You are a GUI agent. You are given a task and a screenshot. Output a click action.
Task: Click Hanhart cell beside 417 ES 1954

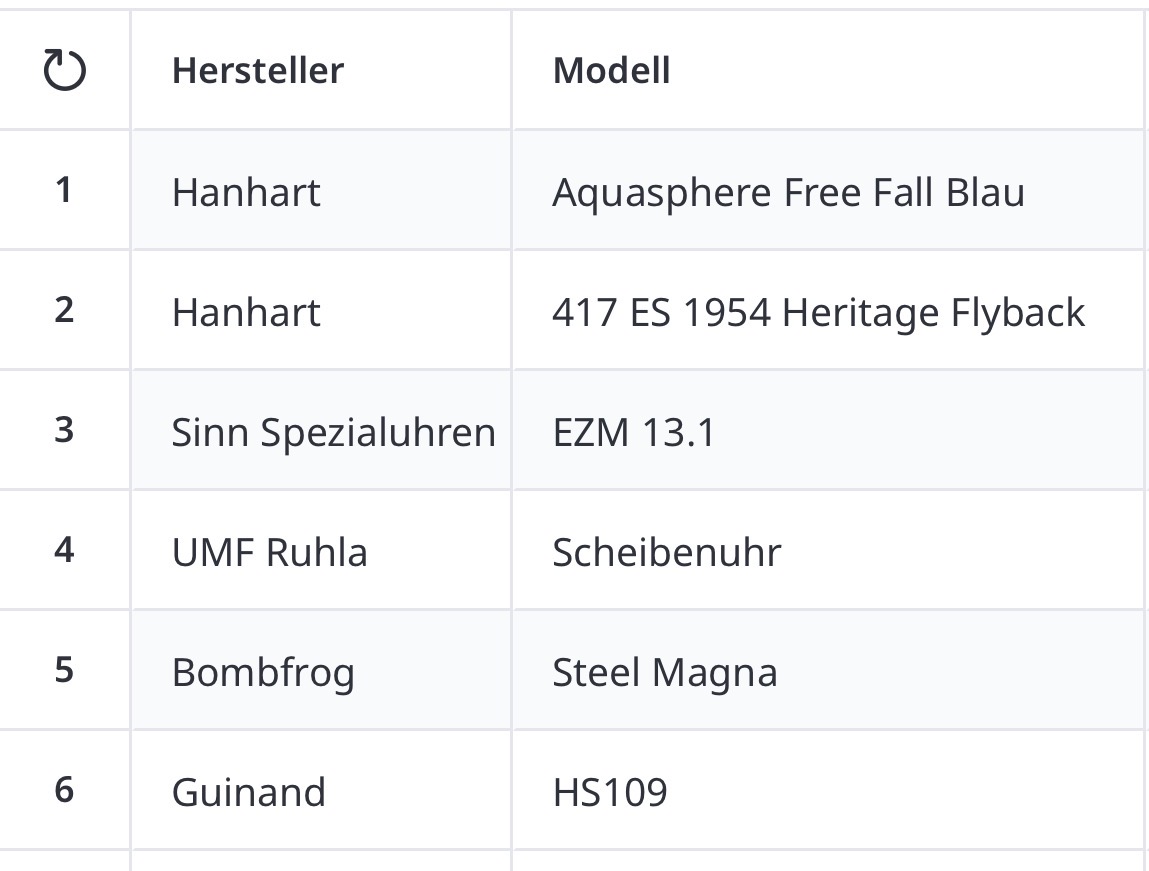tap(246, 312)
